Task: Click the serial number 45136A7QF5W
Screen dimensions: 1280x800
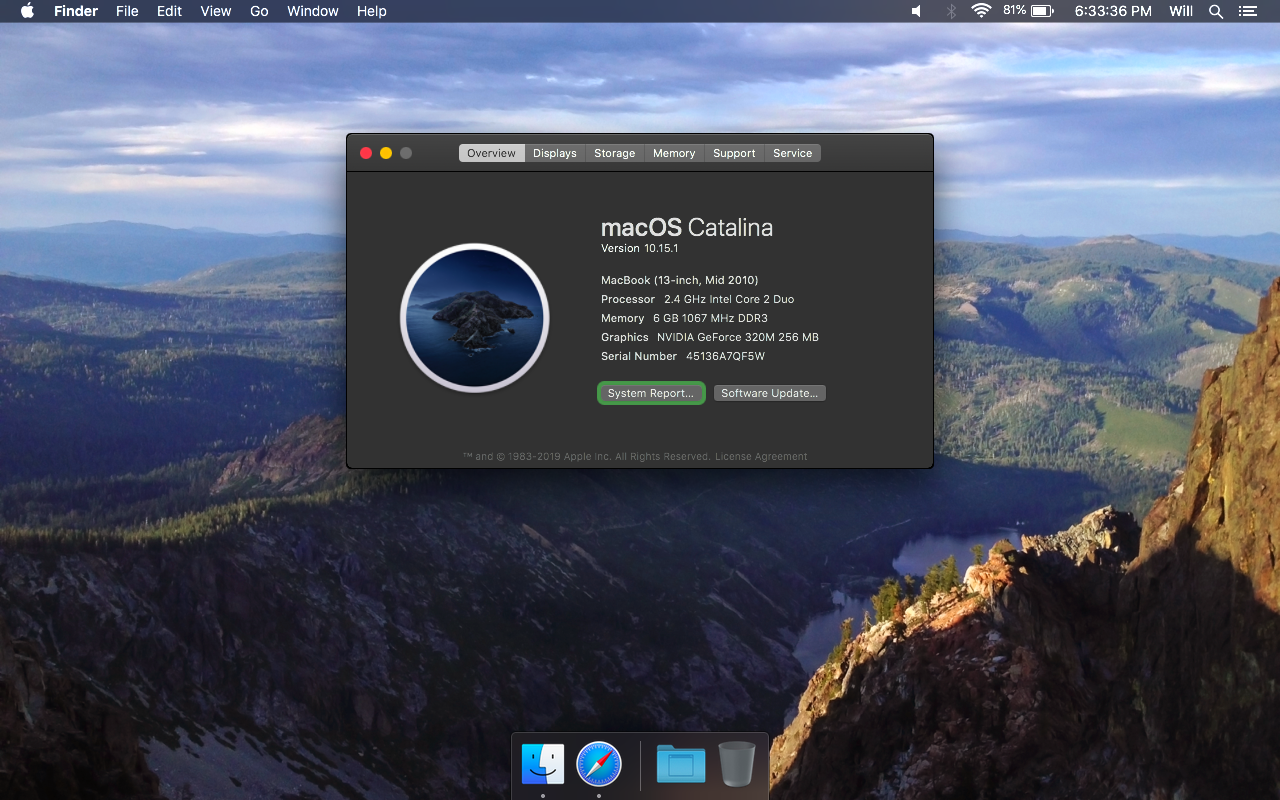Action: (725, 356)
